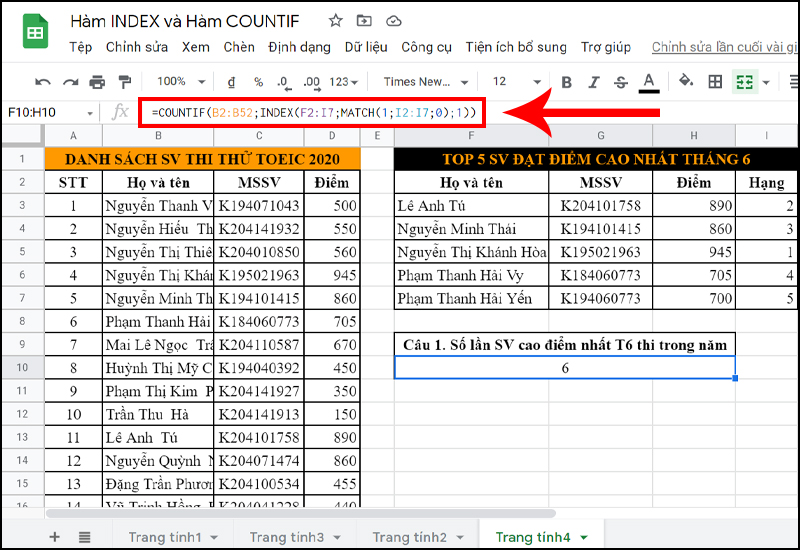800x550 pixels.
Task: Open the Định dạng menu
Action: [x=299, y=47]
